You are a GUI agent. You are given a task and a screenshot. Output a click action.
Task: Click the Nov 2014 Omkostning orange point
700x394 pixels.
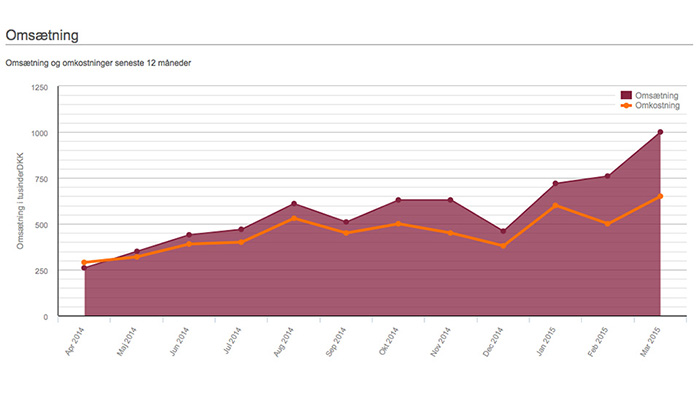coord(450,232)
